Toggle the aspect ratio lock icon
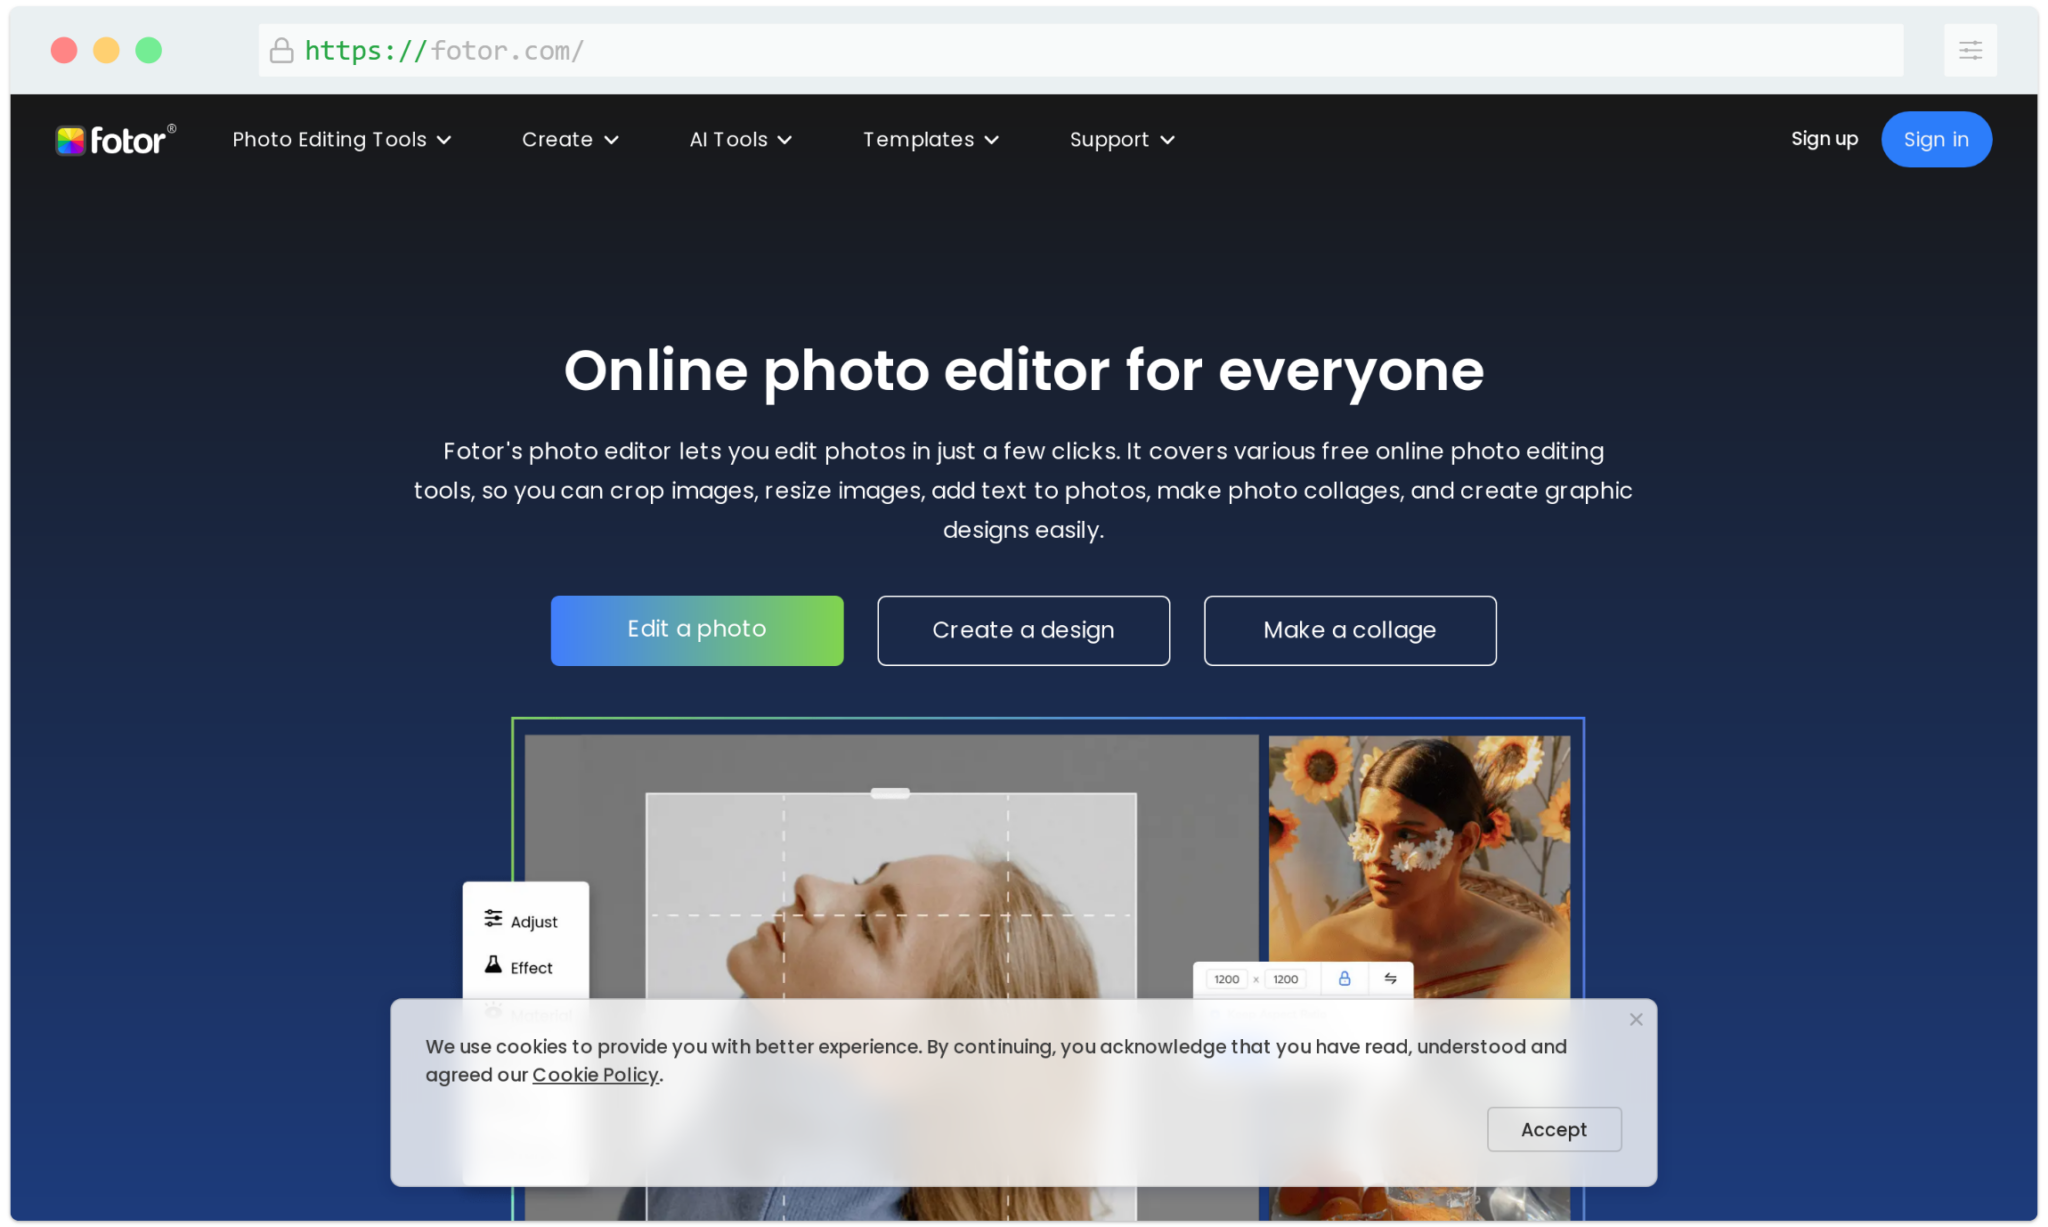 (1345, 978)
